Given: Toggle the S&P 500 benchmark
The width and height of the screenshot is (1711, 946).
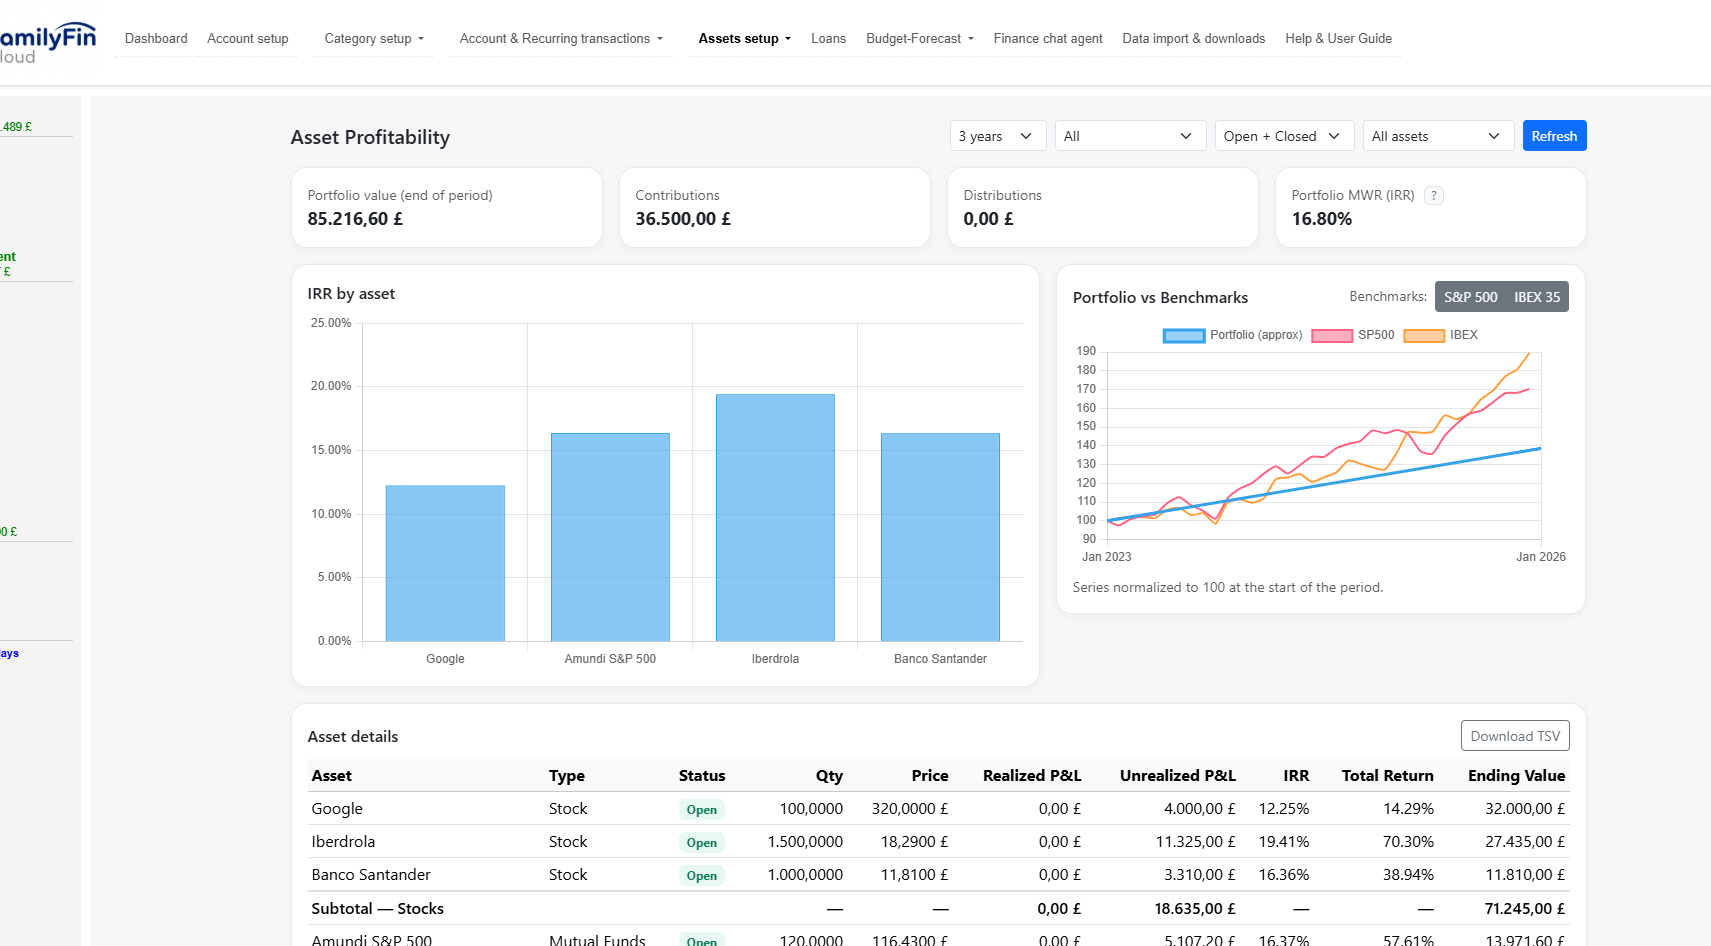Looking at the screenshot, I should pyautogui.click(x=1470, y=297).
